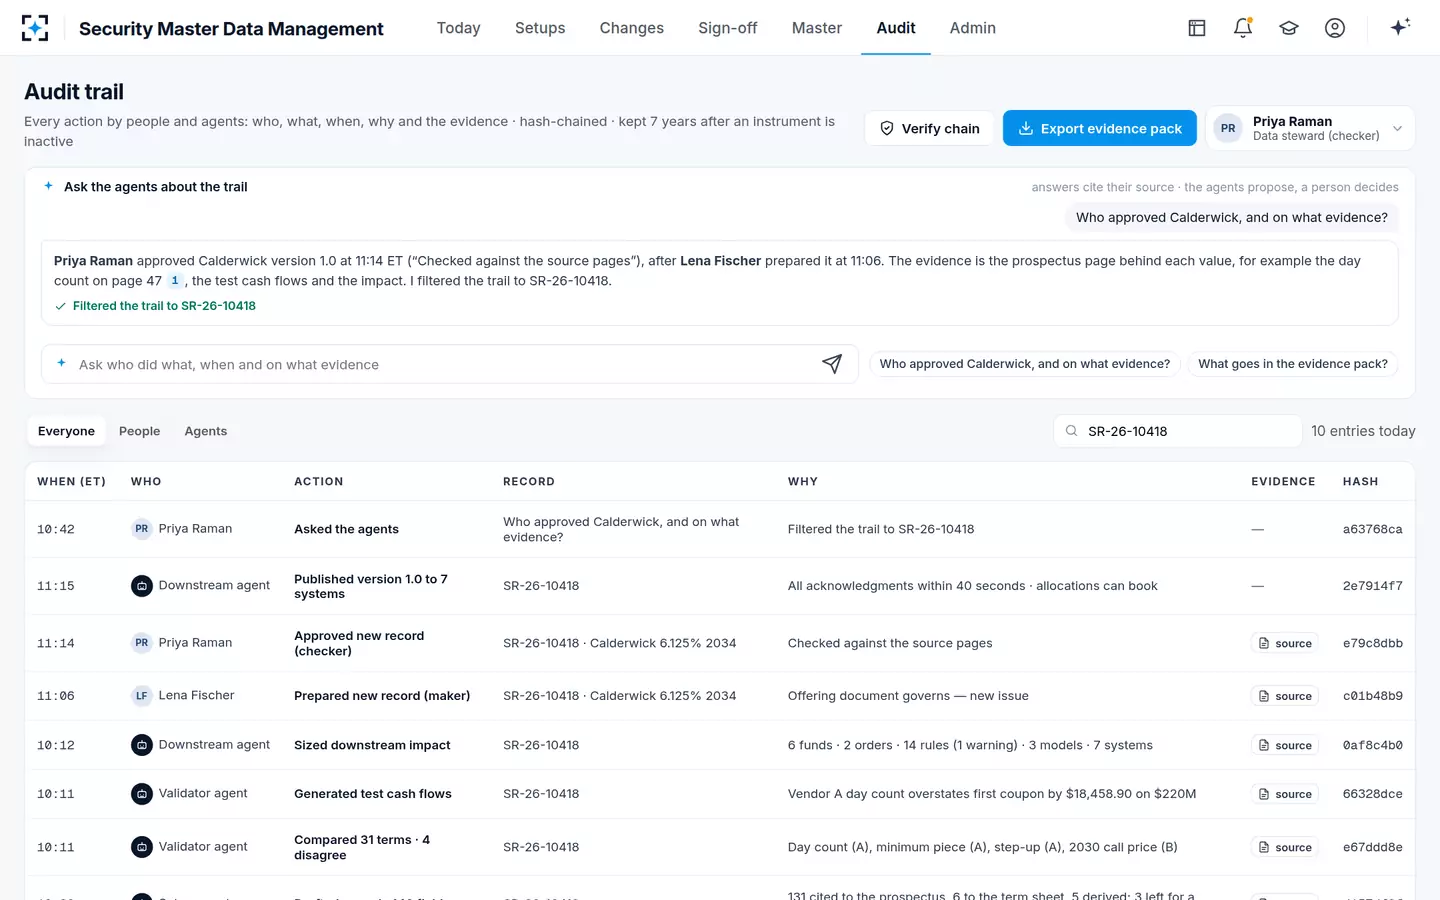This screenshot has width=1440, height=900.
Task: Send the question with paper plane icon
Action: click(x=832, y=364)
